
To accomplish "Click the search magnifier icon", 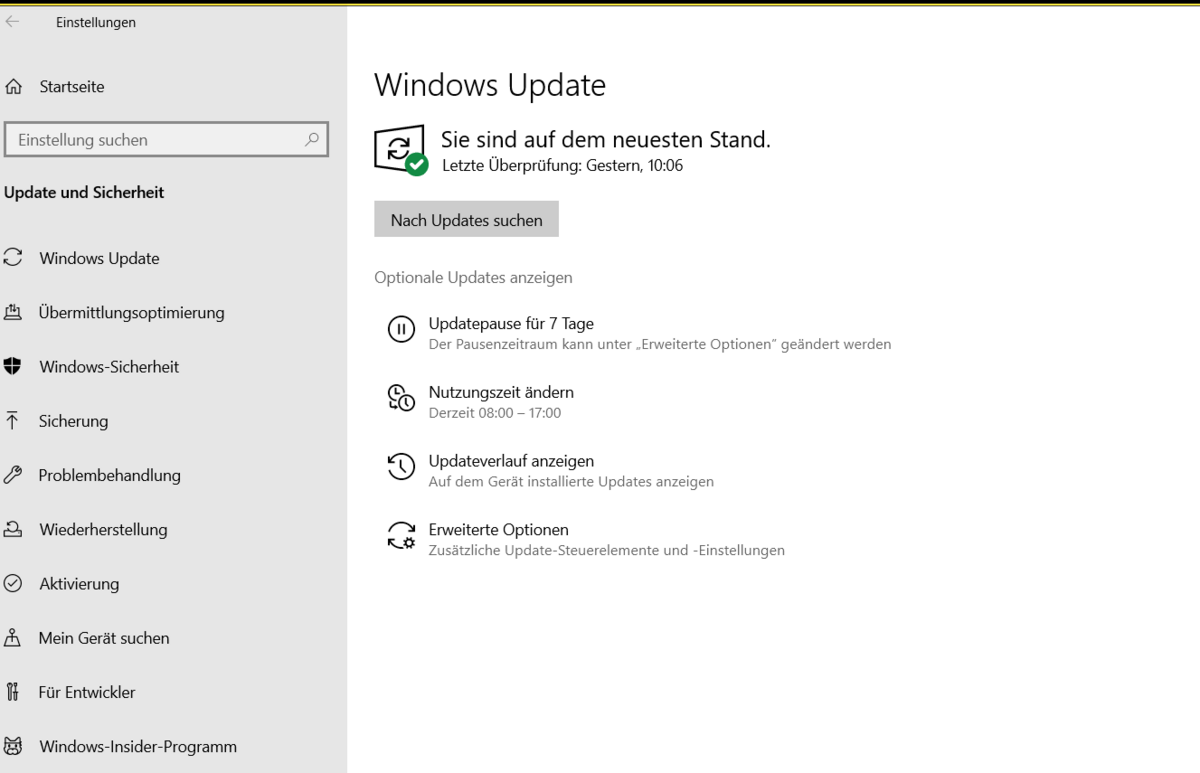I will 312,140.
